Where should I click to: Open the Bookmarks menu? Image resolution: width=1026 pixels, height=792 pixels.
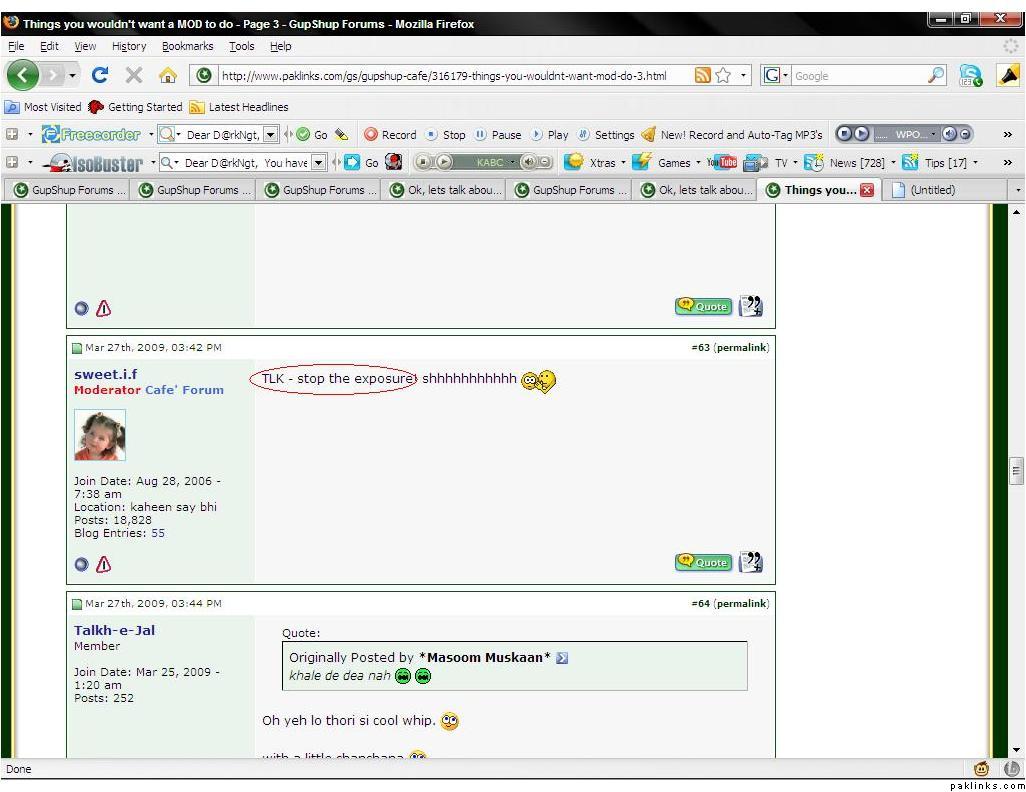coord(187,46)
